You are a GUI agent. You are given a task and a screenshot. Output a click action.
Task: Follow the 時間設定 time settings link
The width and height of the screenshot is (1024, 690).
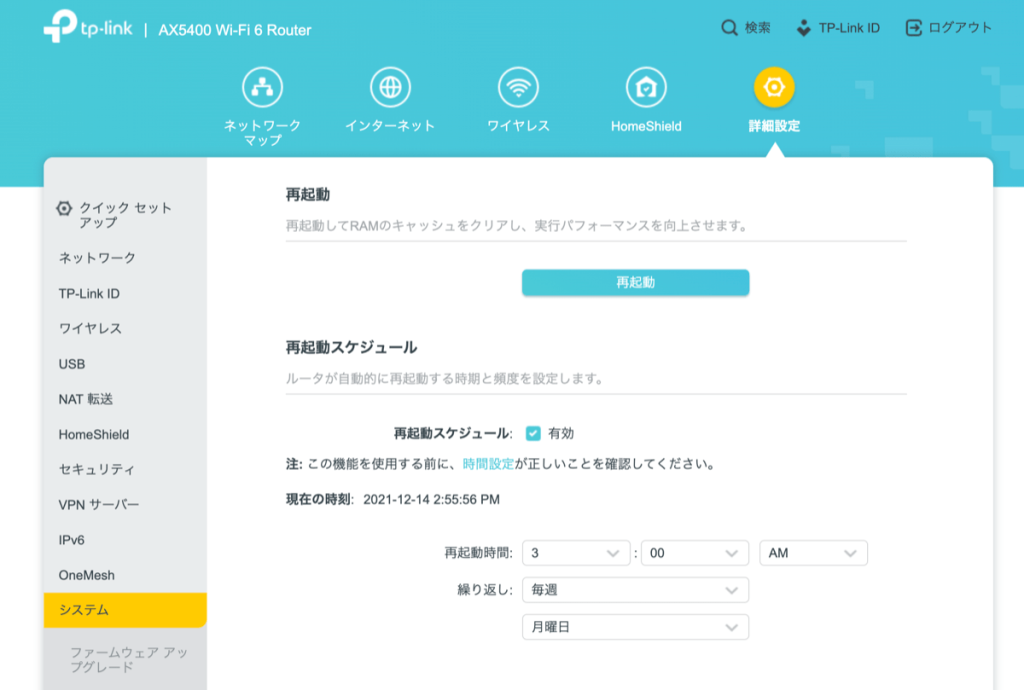tap(488, 464)
